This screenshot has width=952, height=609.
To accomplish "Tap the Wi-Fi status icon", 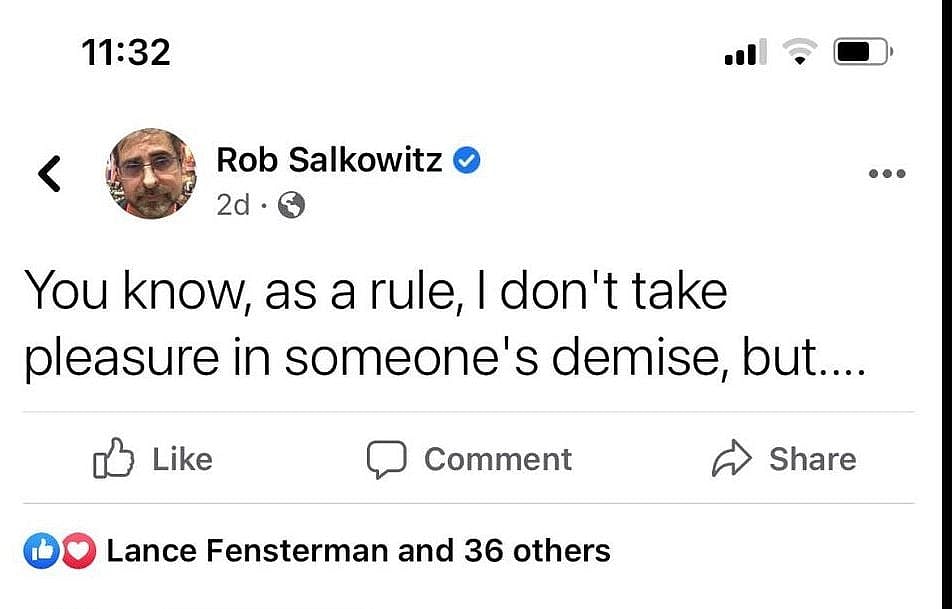I will click(800, 52).
